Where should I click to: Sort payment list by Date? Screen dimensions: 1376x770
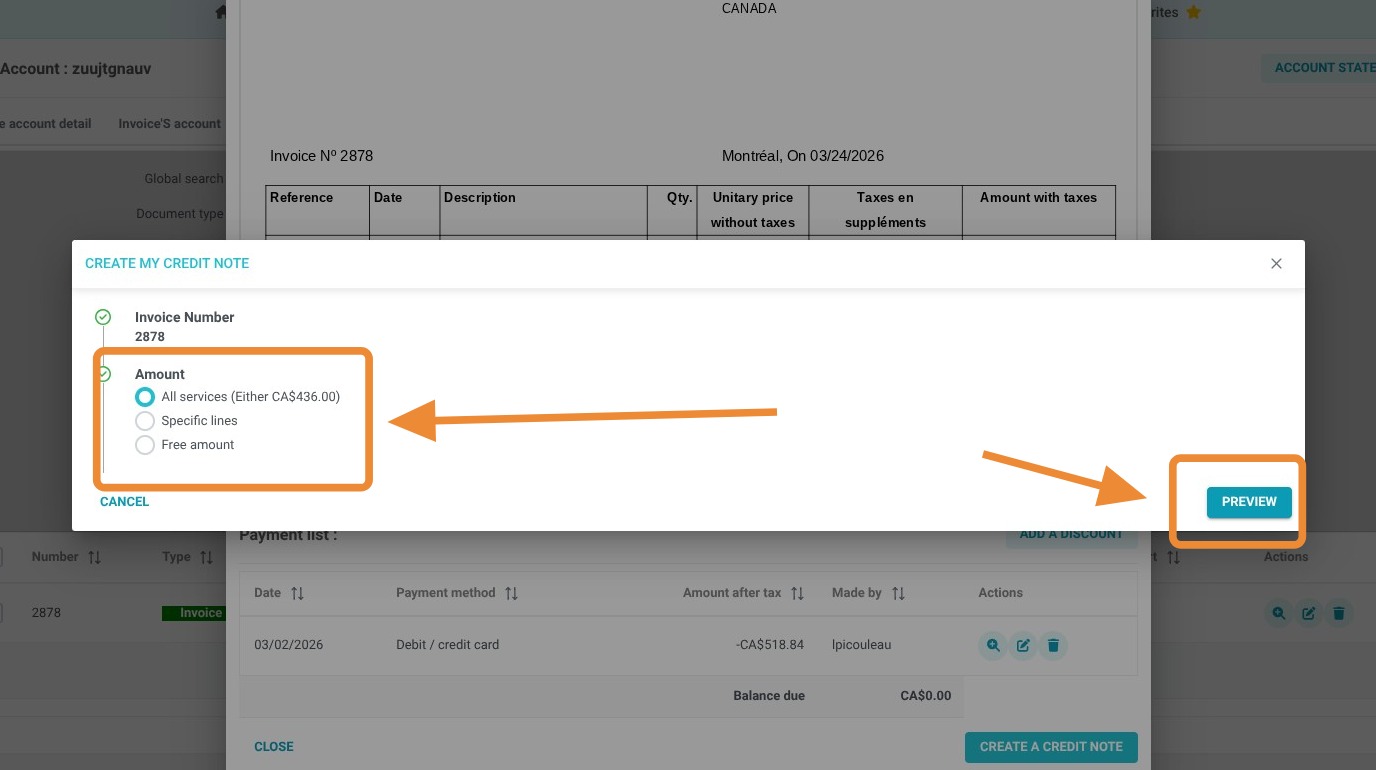click(297, 594)
